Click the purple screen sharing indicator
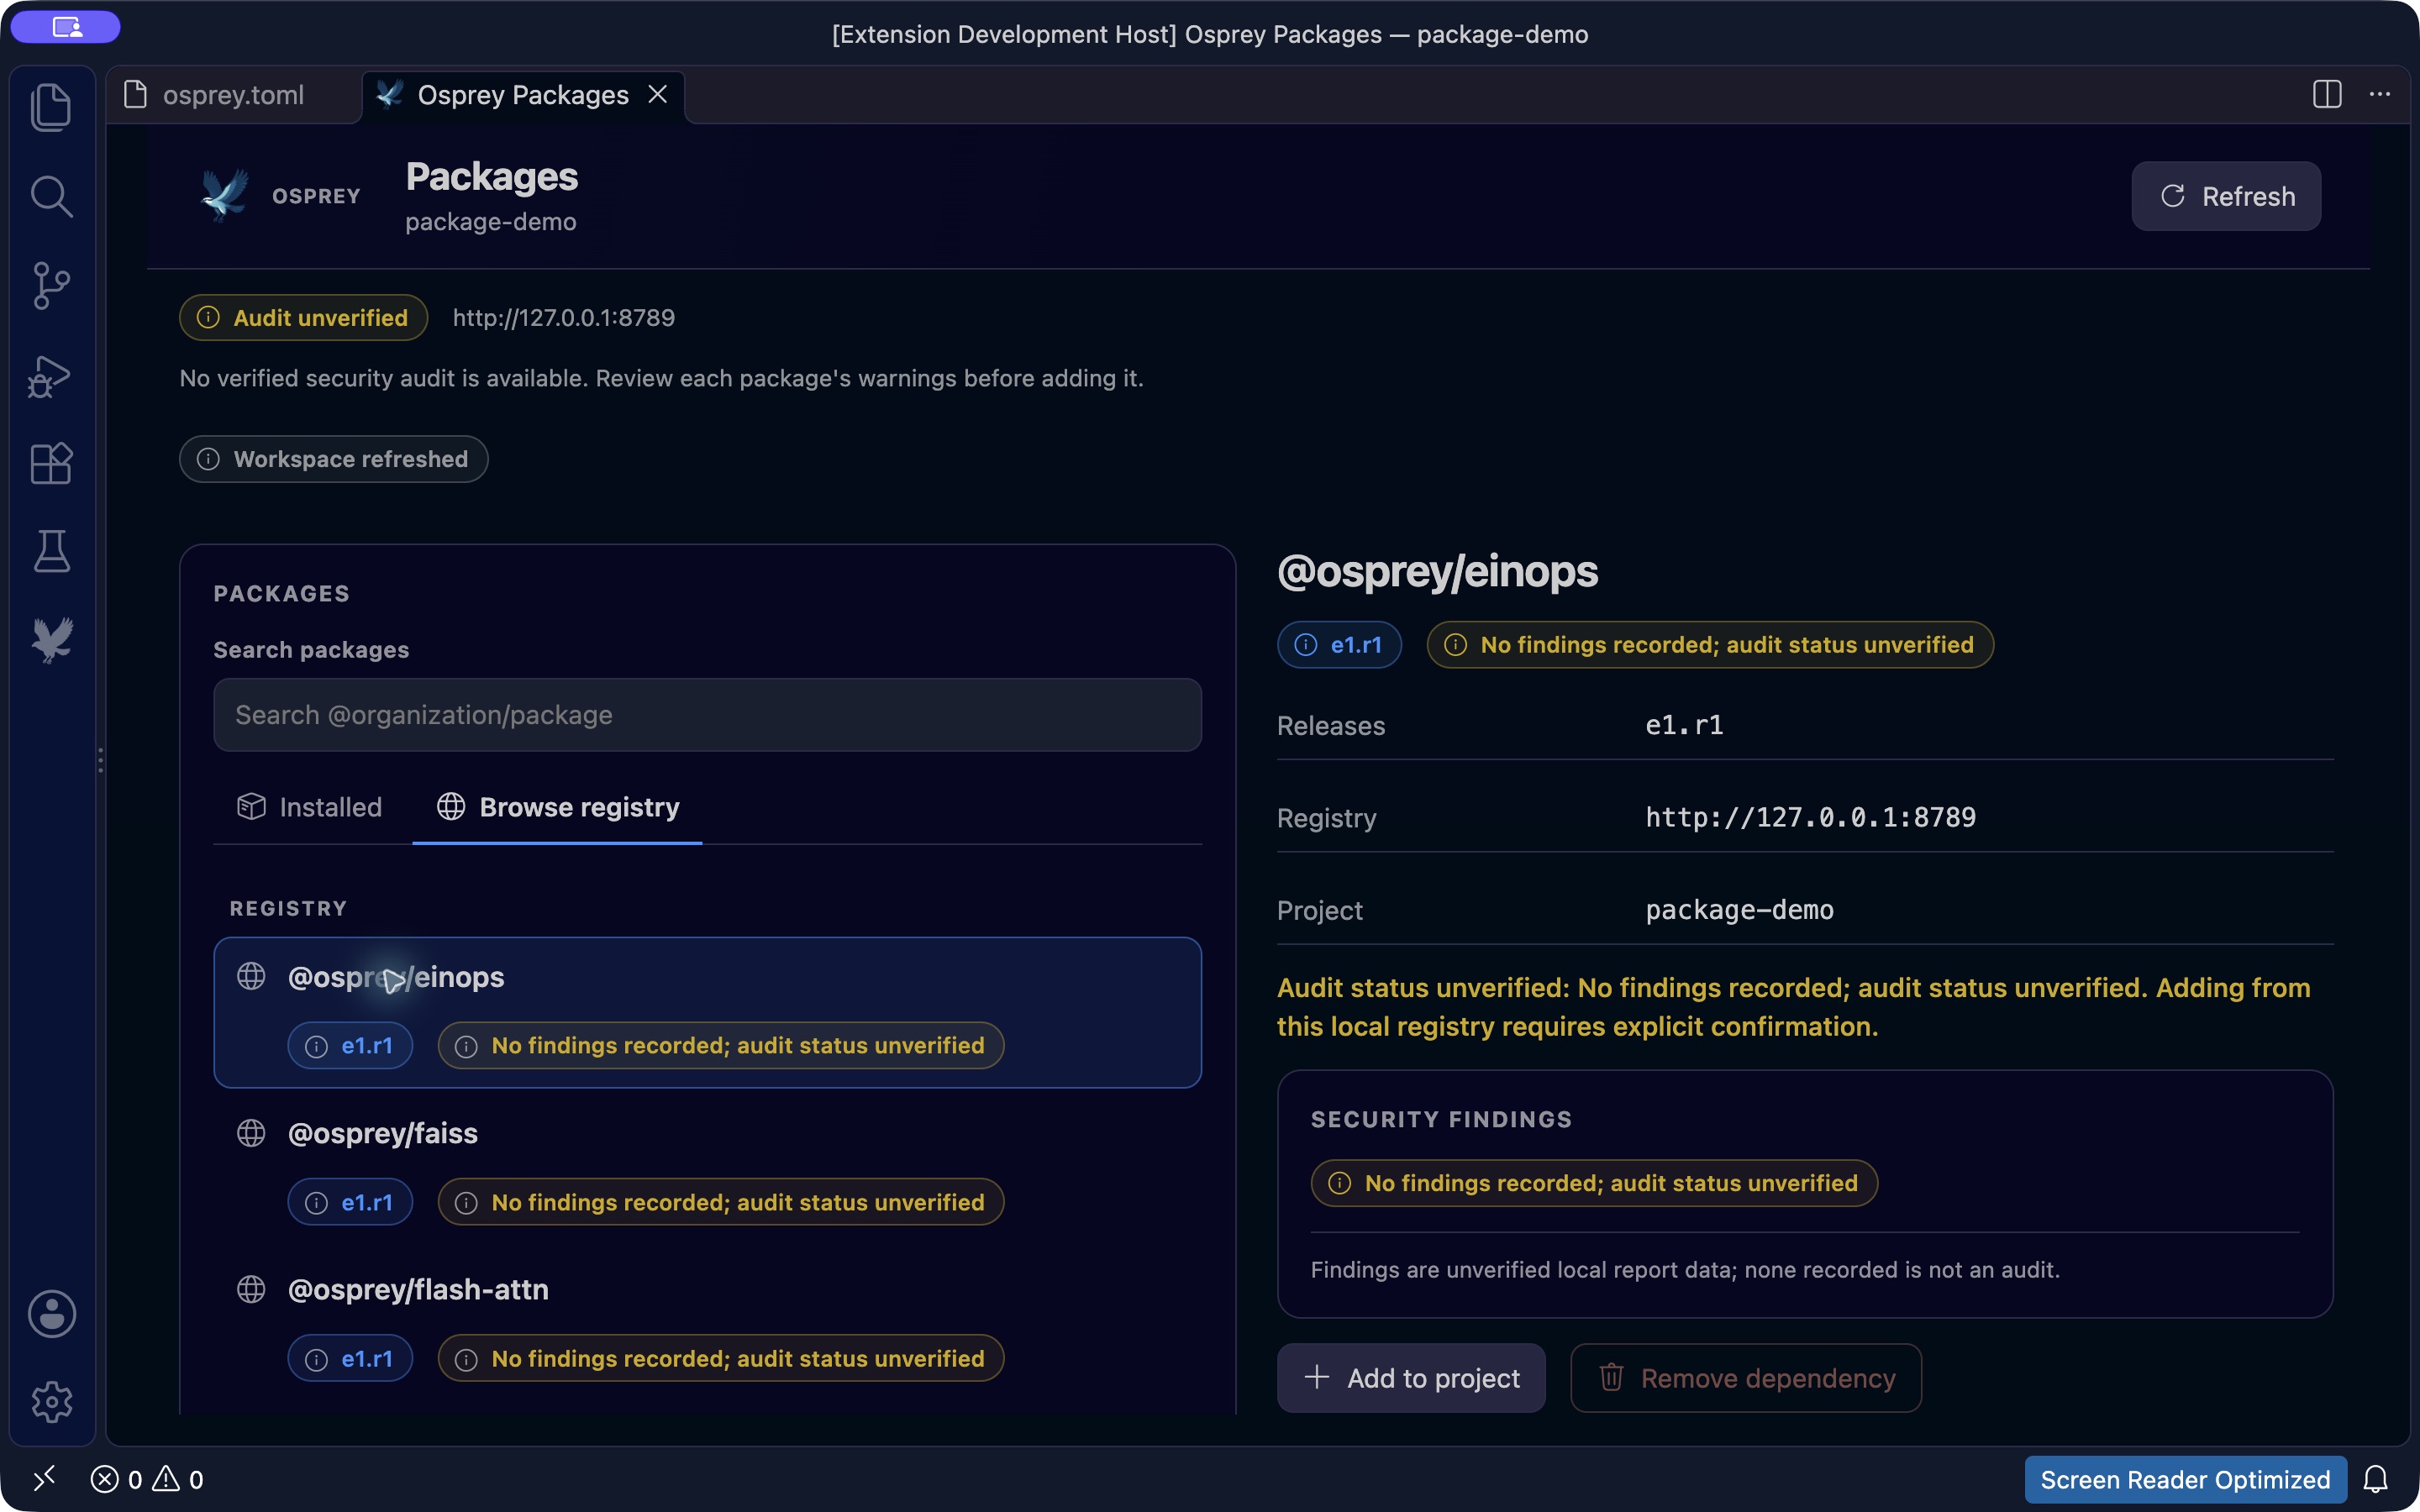The width and height of the screenshot is (2420, 1512). click(x=66, y=27)
